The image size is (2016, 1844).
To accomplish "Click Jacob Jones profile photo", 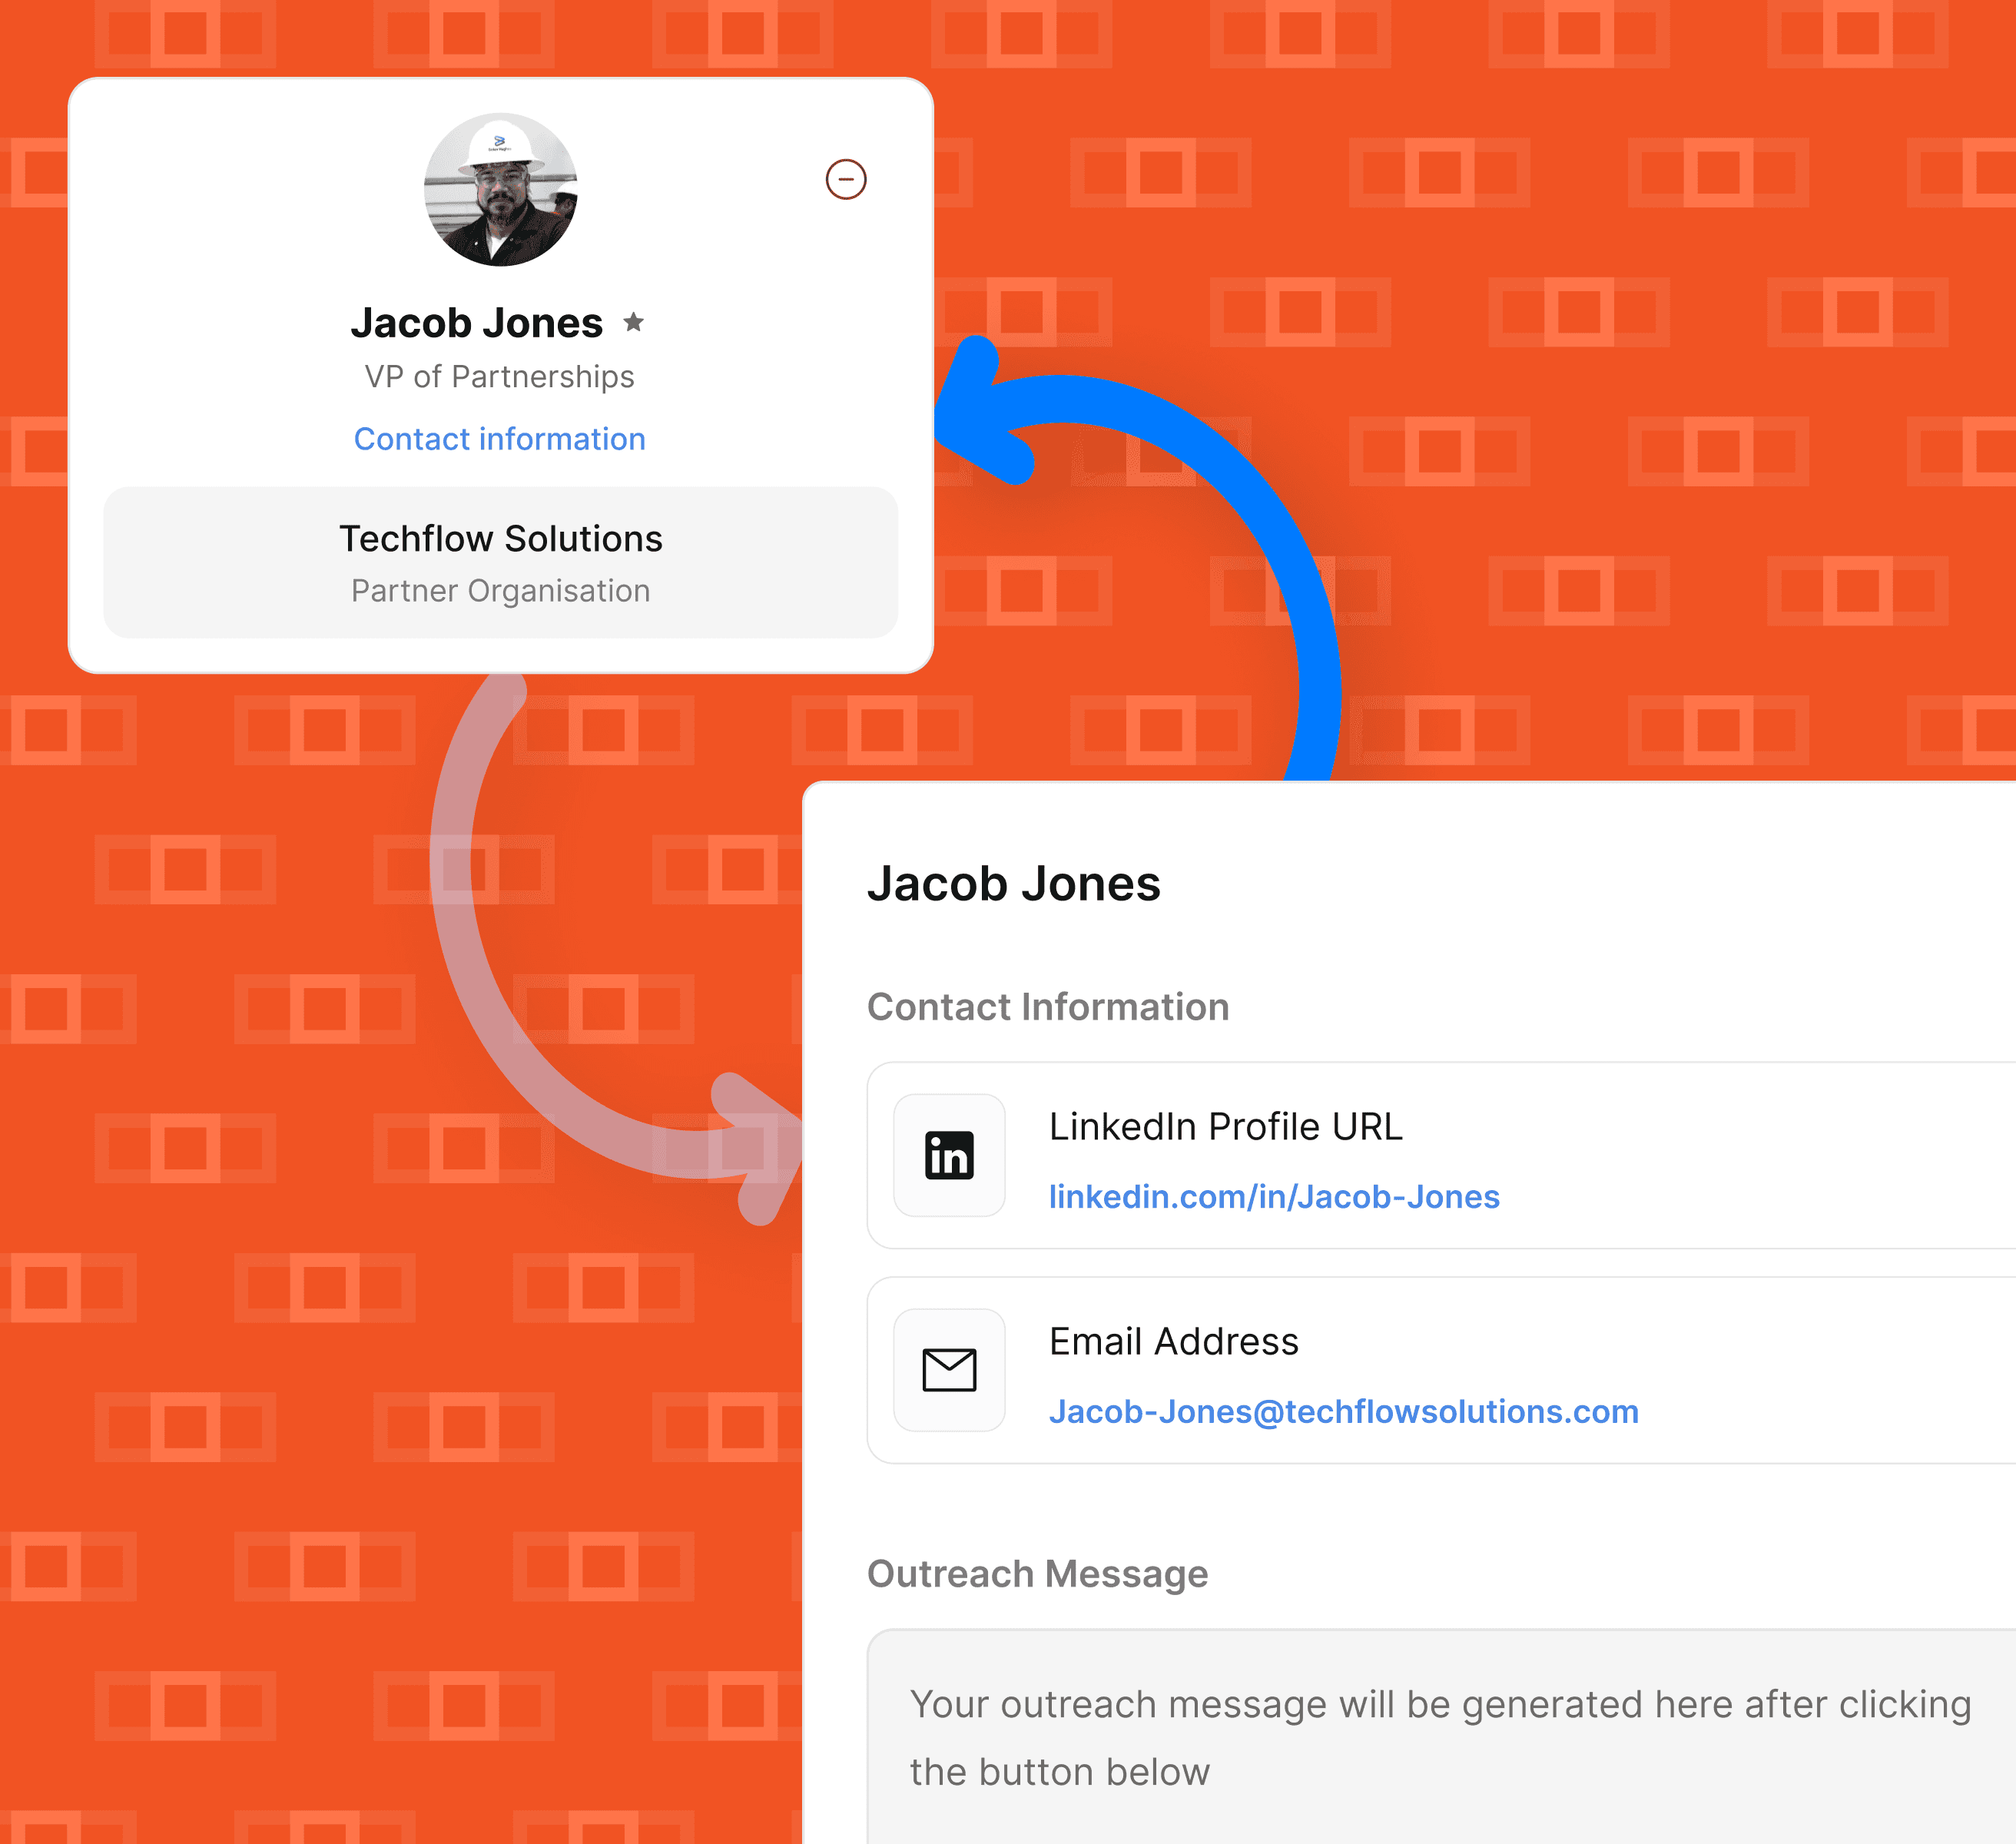I will [x=500, y=190].
